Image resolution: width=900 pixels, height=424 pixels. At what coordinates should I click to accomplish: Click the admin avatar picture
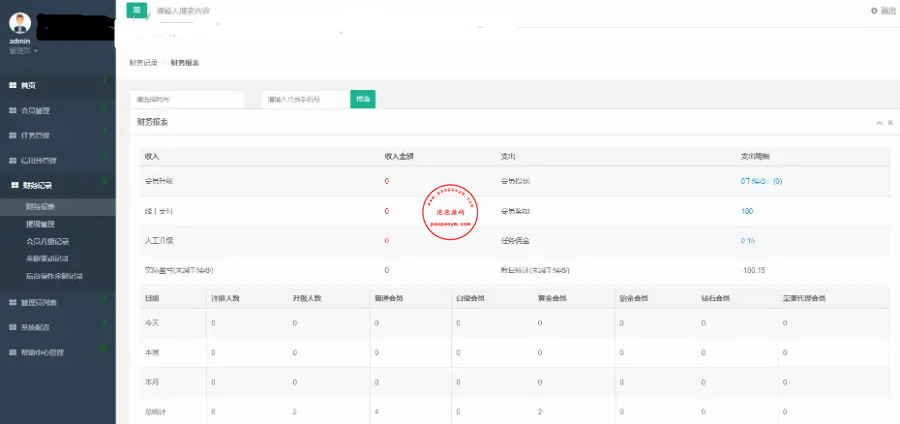20,24
